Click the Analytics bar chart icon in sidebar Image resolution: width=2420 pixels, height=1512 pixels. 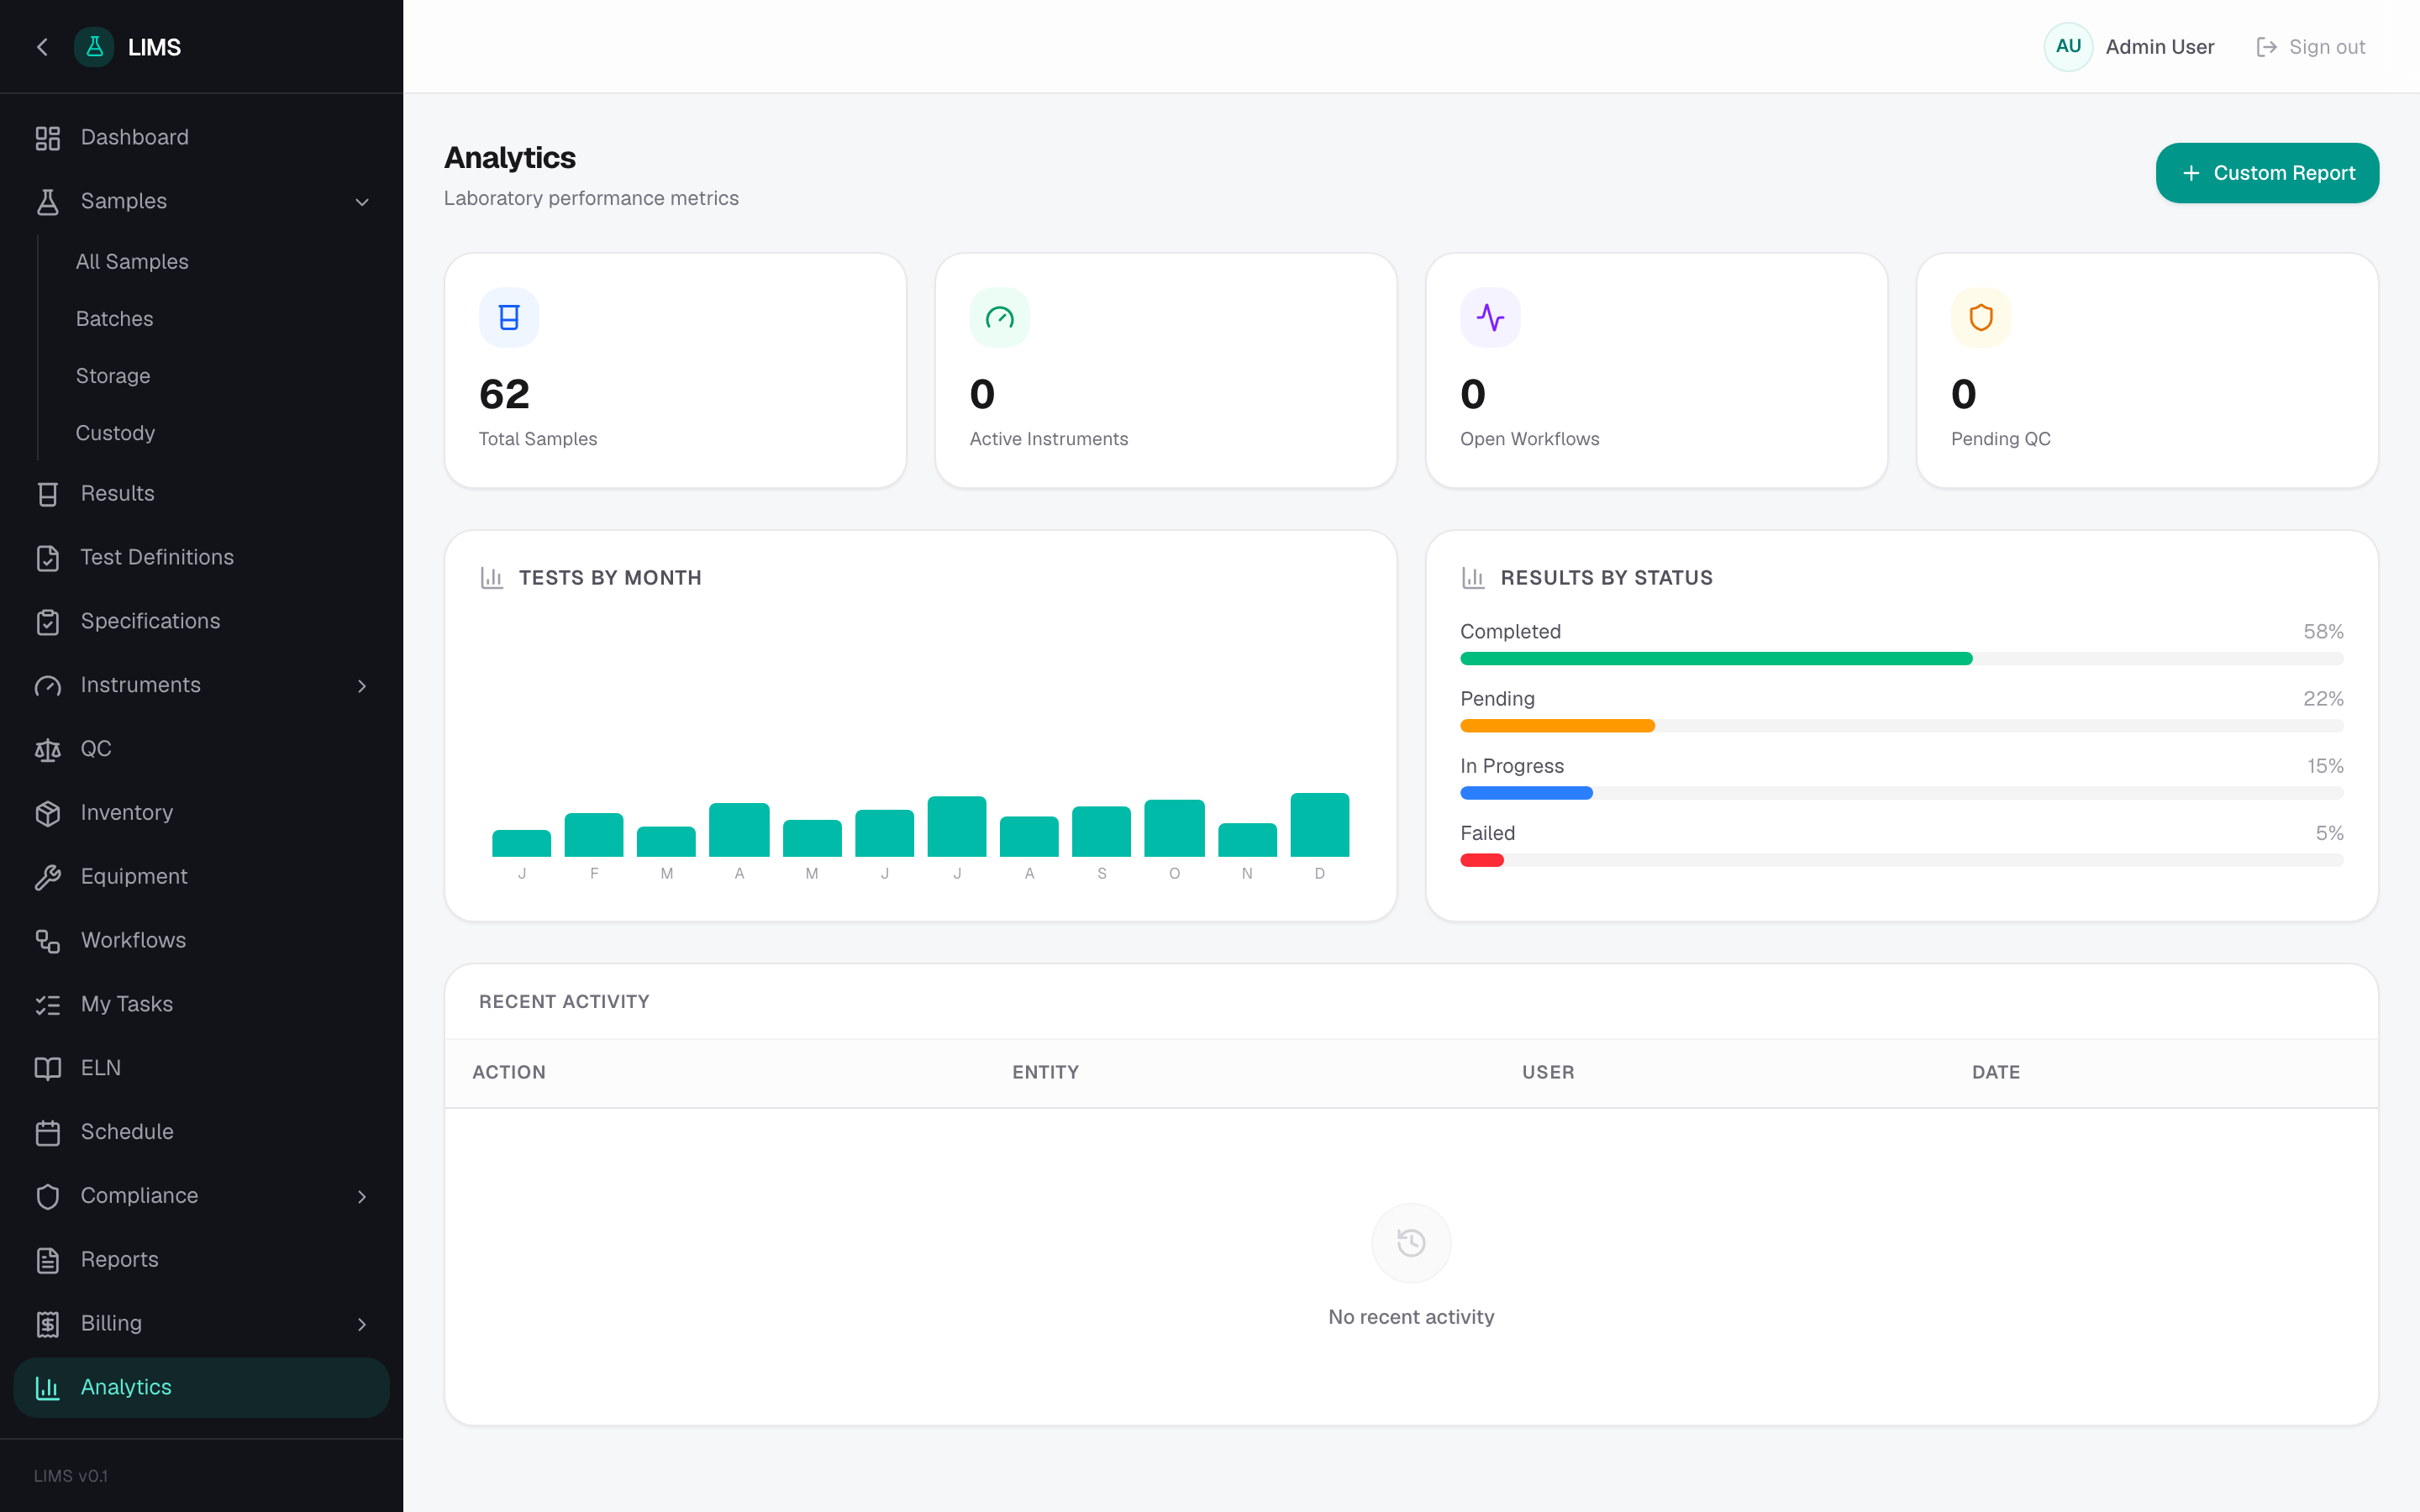coord(48,1388)
